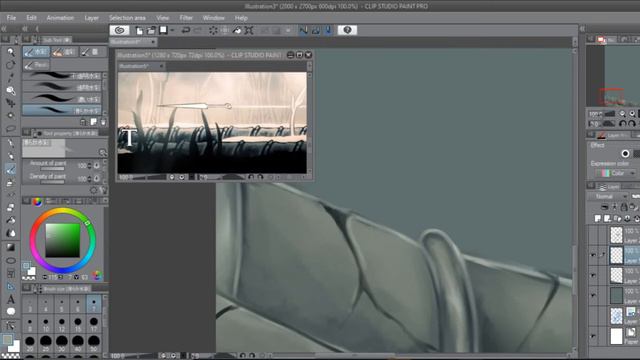The height and width of the screenshot is (360, 640).
Task: Open CLIP STUDIO launcher icon
Action: pyautogui.click(x=120, y=30)
